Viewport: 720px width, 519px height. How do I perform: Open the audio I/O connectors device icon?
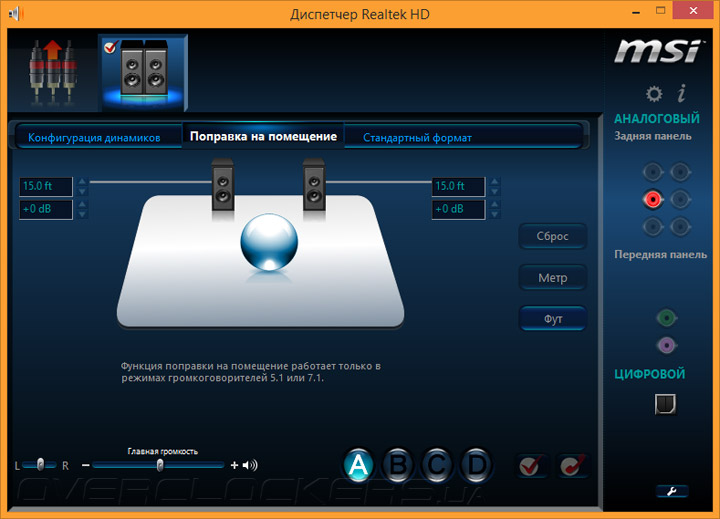click(53, 73)
